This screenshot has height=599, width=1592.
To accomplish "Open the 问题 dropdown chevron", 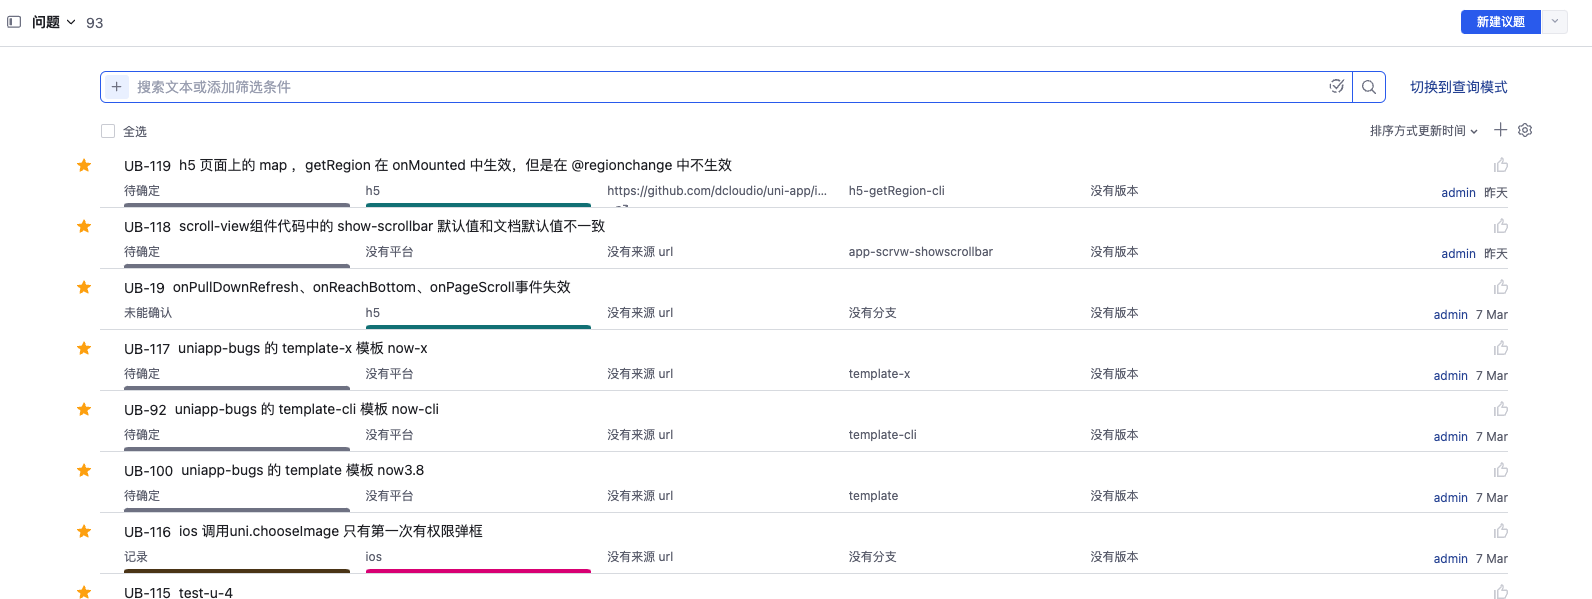I will (x=71, y=22).
